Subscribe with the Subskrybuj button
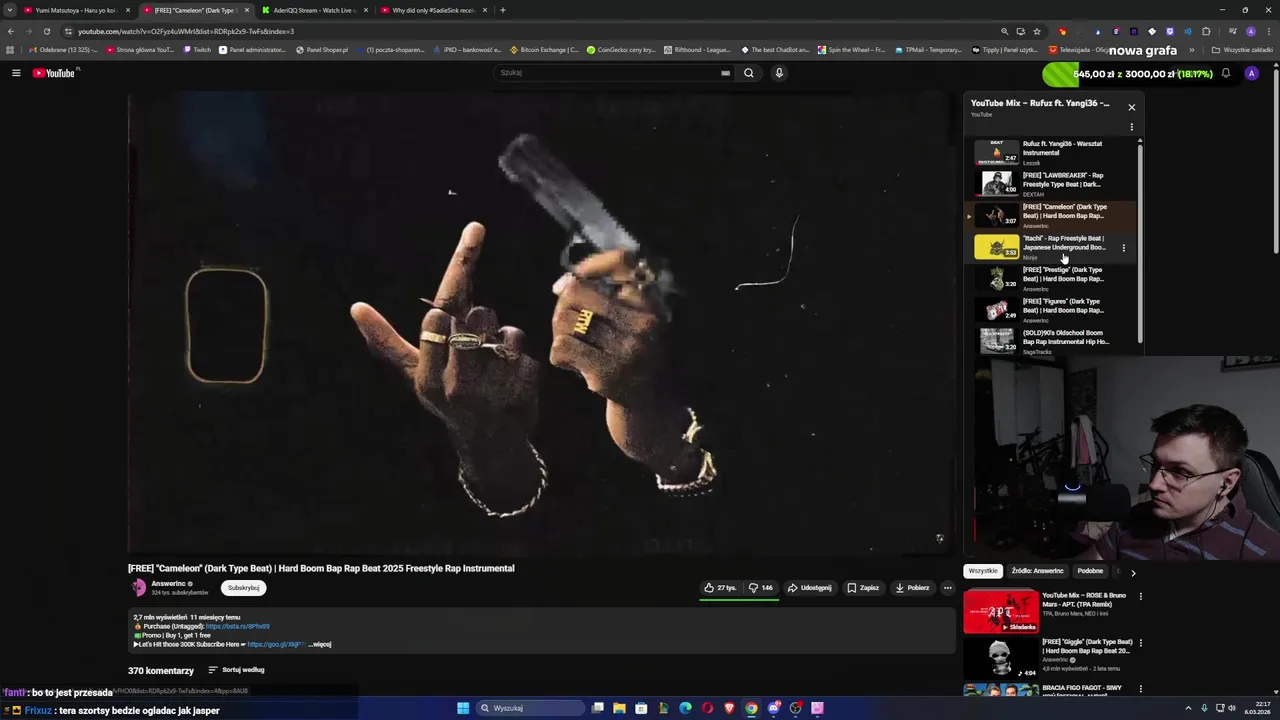 (x=243, y=588)
